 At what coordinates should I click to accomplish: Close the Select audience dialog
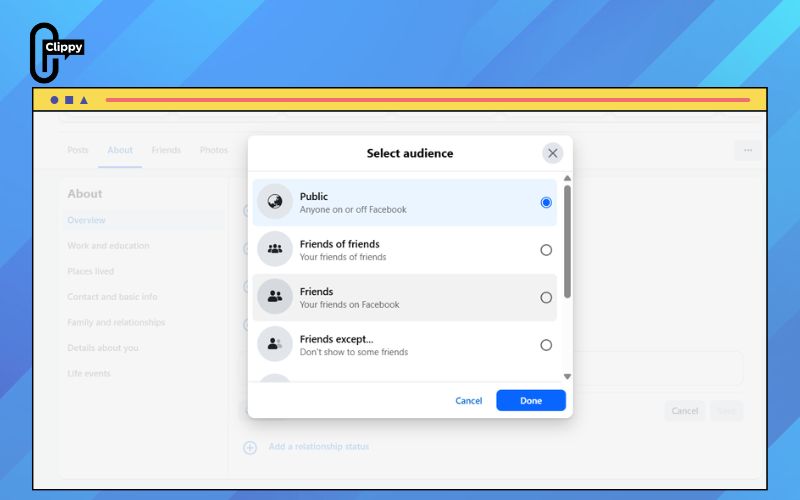click(553, 153)
